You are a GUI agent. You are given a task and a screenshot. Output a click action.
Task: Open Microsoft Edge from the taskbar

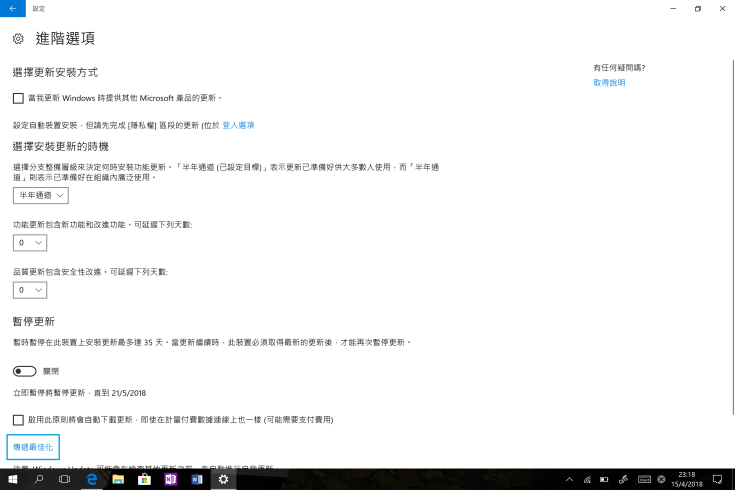pos(91,480)
